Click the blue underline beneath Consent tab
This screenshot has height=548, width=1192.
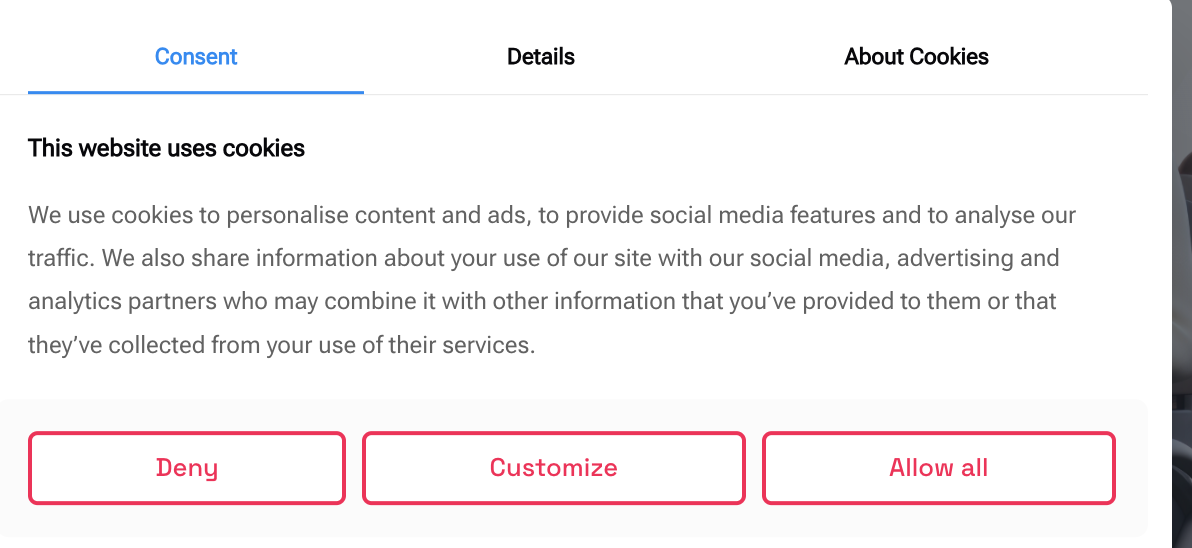pyautogui.click(x=196, y=92)
